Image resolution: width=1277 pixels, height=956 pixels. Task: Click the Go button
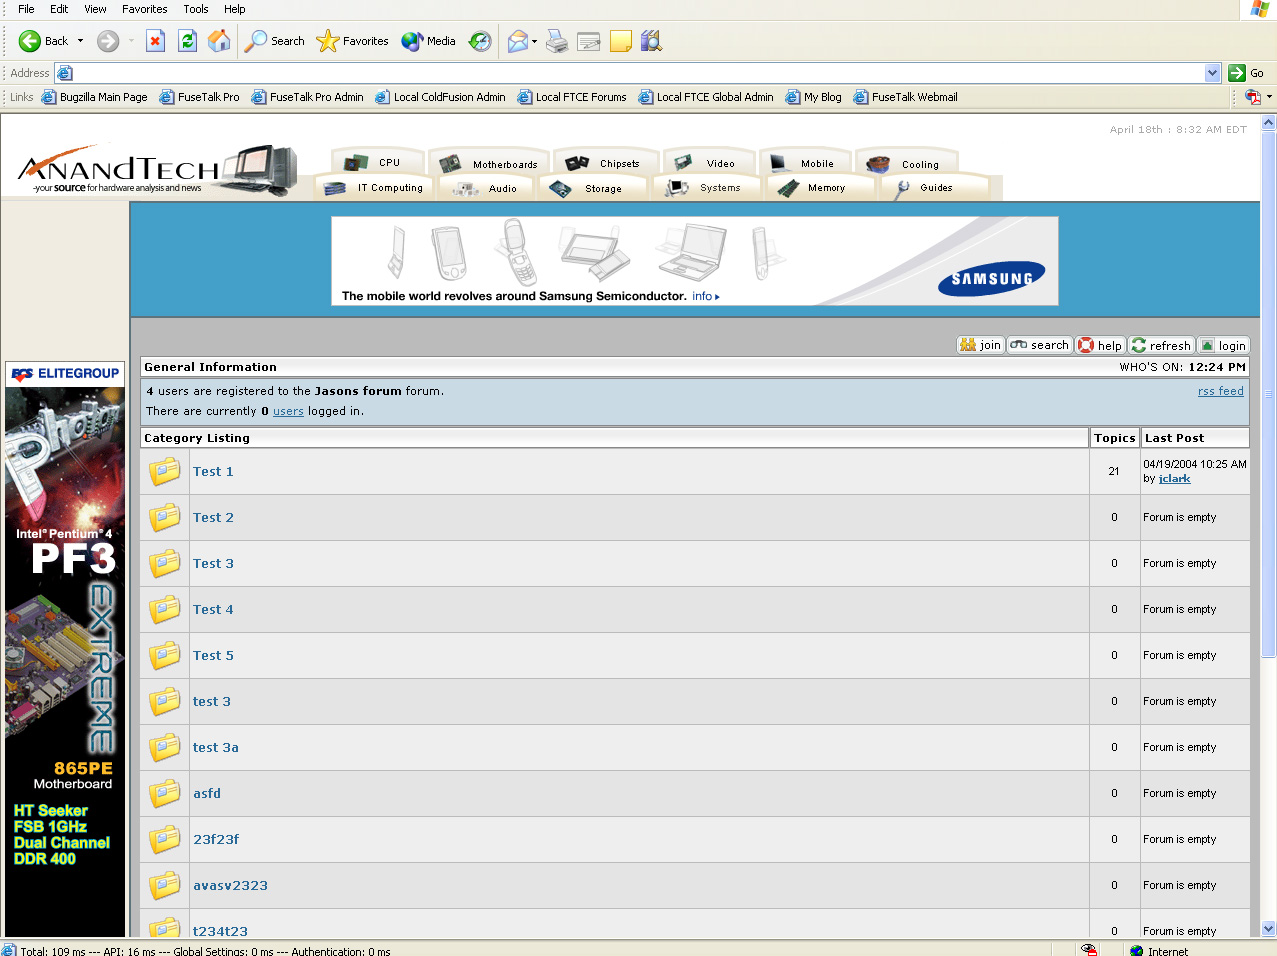1246,73
